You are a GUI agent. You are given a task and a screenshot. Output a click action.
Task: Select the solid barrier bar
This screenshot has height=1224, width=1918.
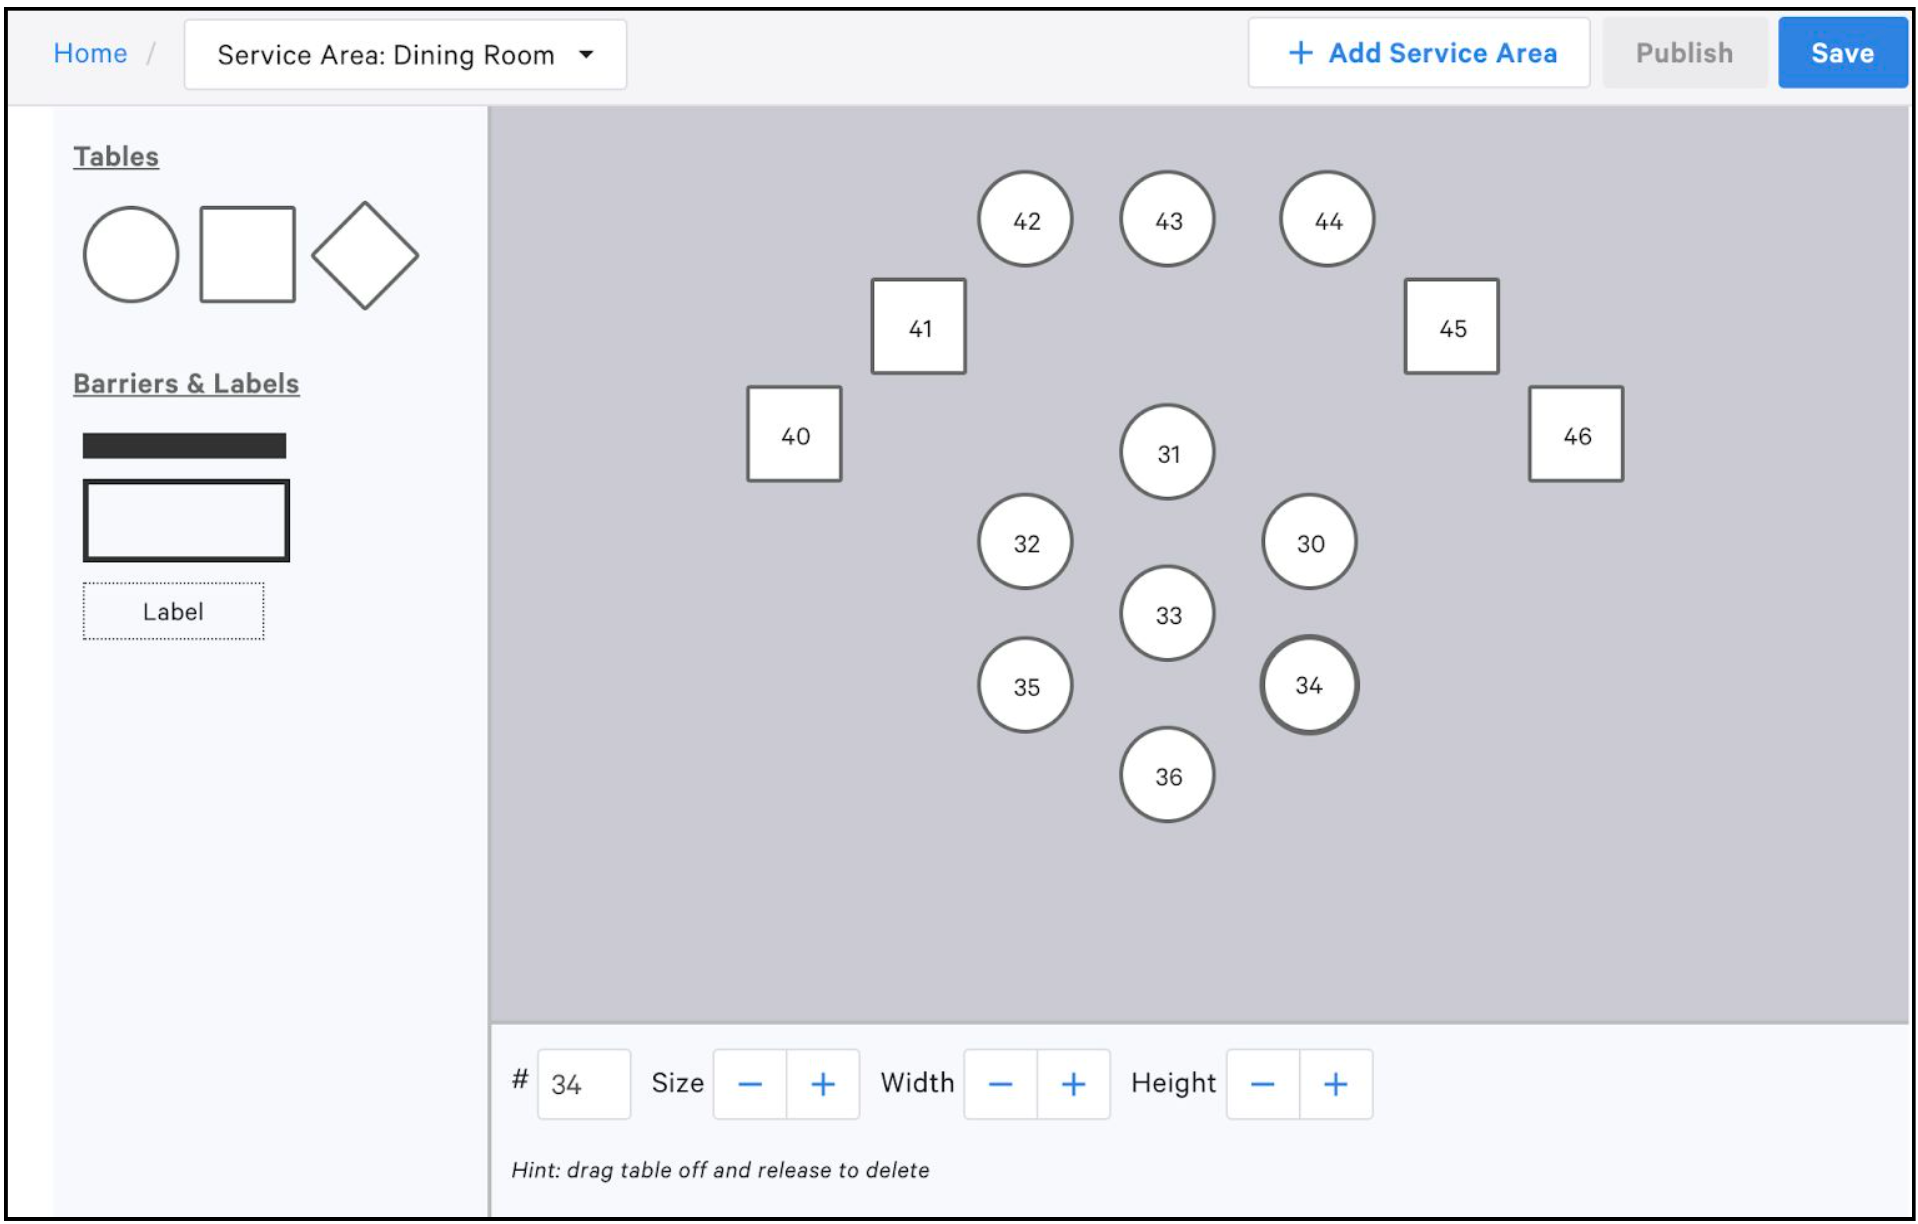coord(185,443)
